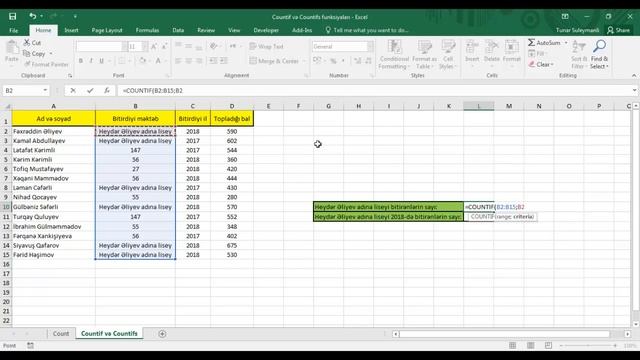Click the Ribbon Display Options icon
The image size is (640, 360).
[565, 17]
